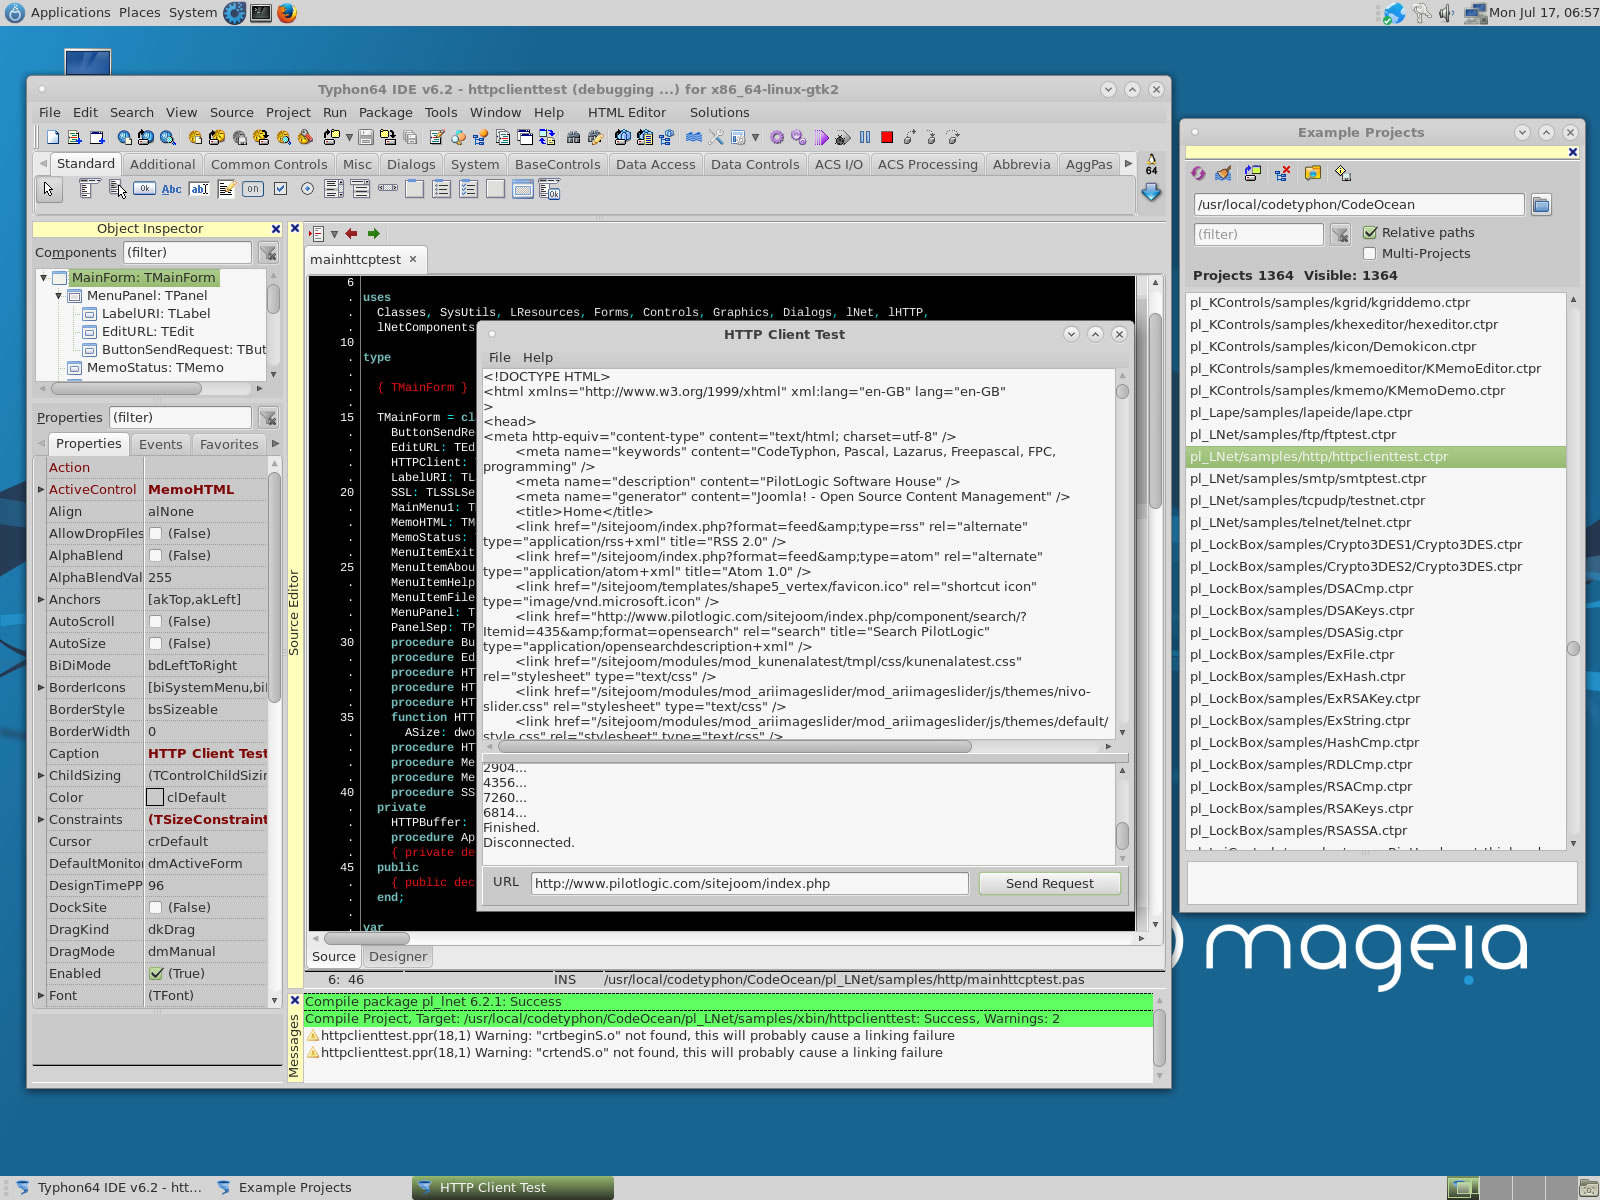The height and width of the screenshot is (1200, 1600).
Task: Open dropdown arrow next to build mode icon
Action: click(x=755, y=137)
